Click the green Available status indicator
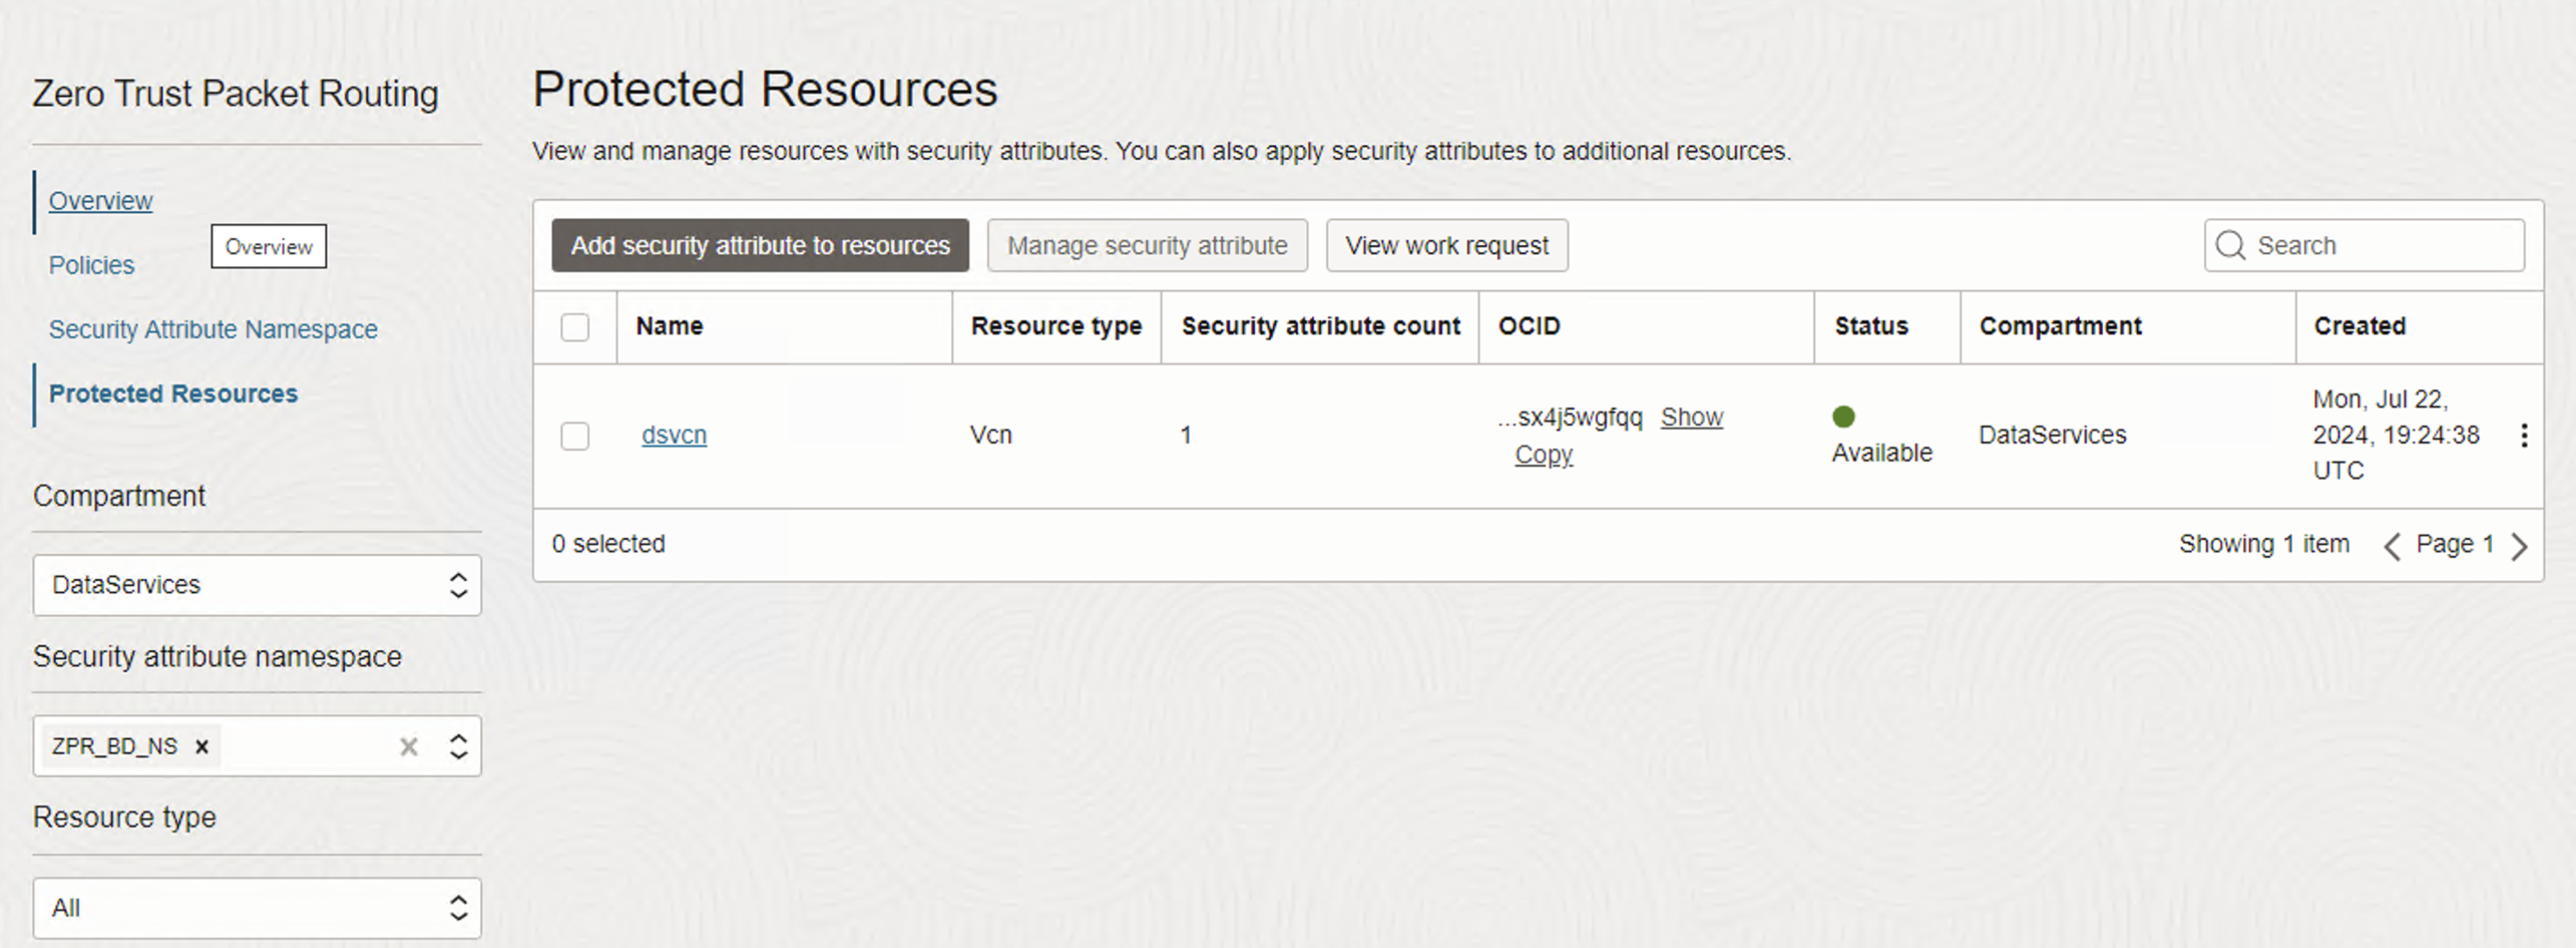This screenshot has height=948, width=2576. click(x=1843, y=416)
